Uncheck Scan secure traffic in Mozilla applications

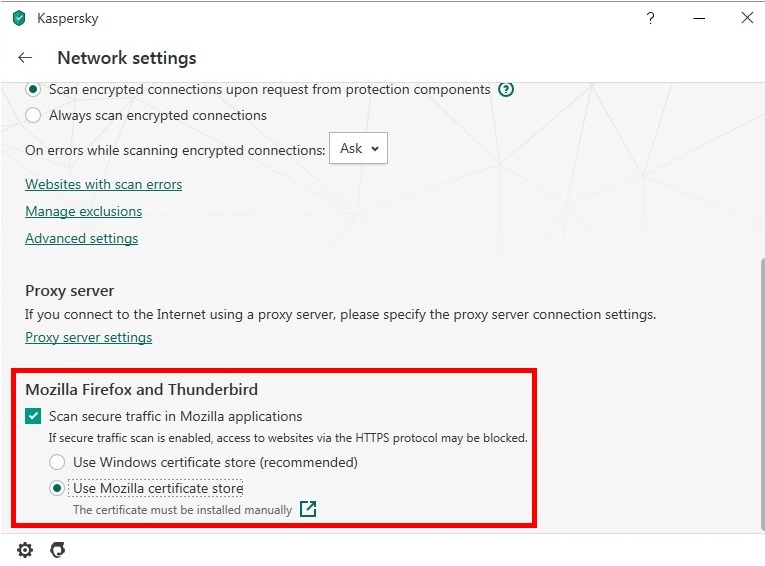[33, 416]
